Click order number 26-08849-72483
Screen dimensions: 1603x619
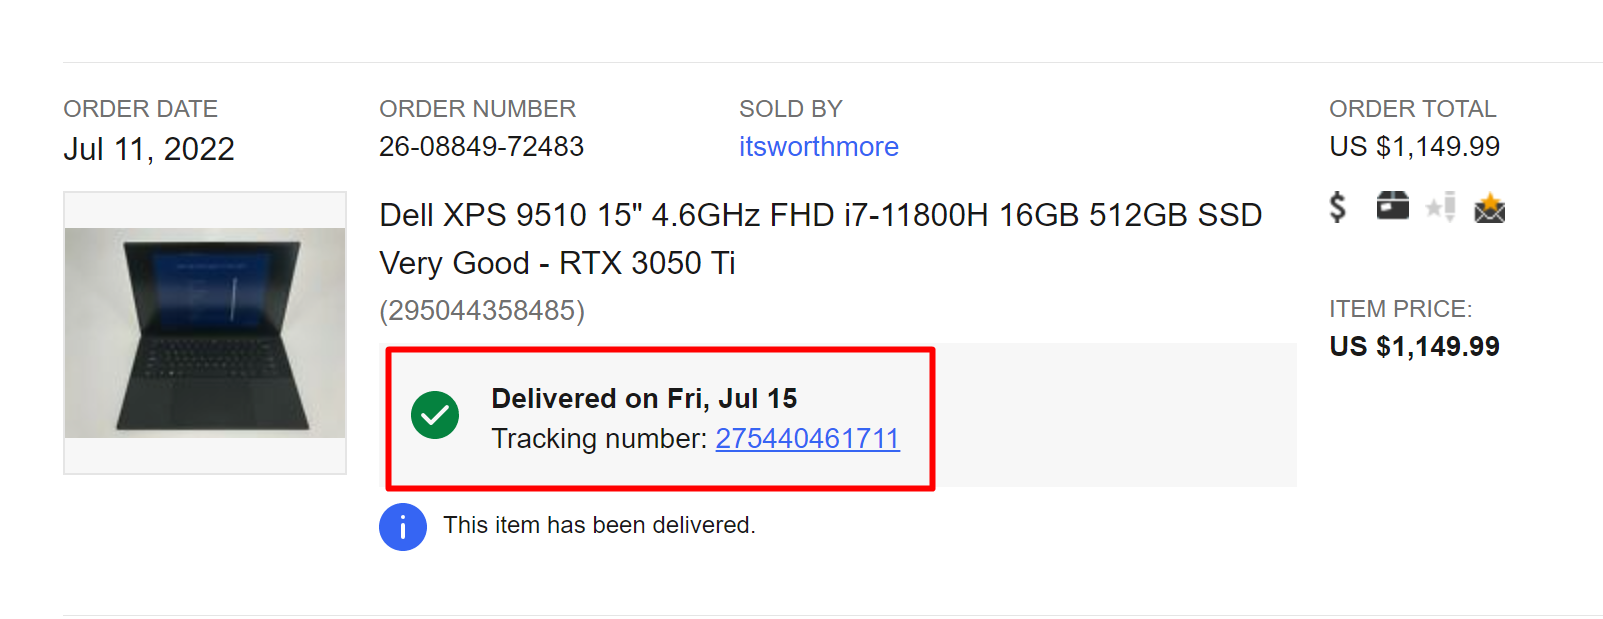[481, 147]
